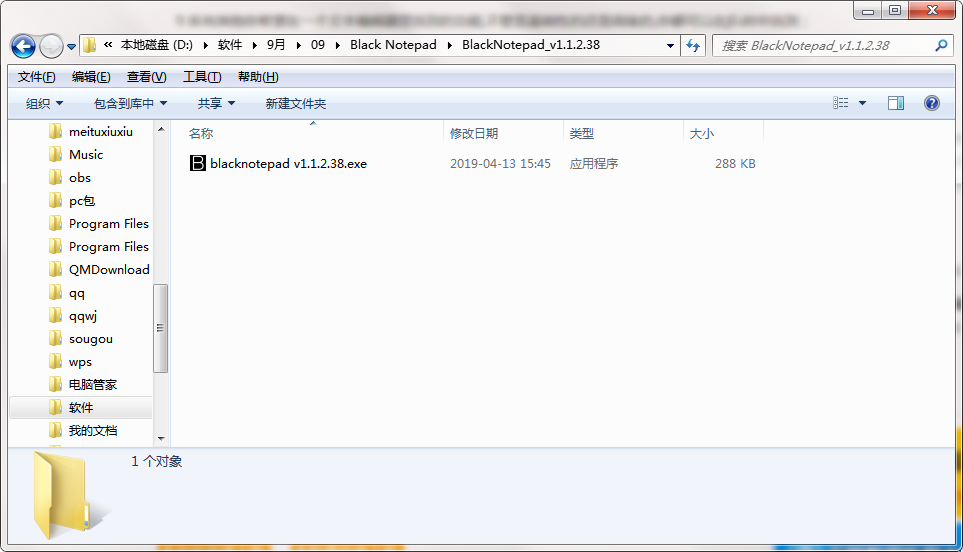Click the folder icon beside wps
This screenshot has width=963, height=552.
55,362
